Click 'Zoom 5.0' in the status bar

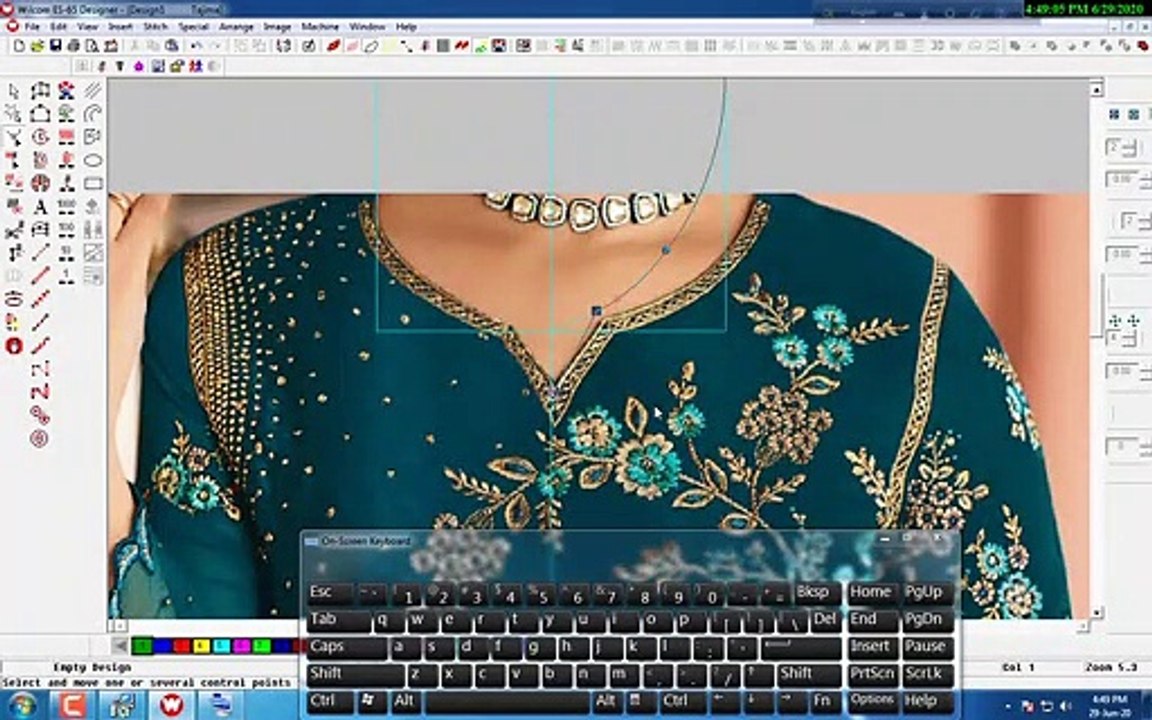point(1112,667)
